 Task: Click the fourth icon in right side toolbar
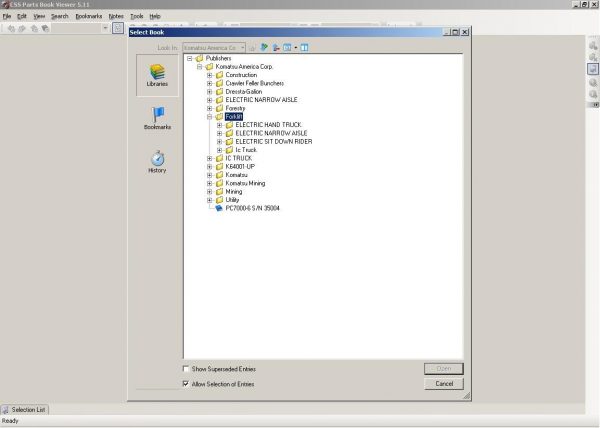tap(593, 82)
